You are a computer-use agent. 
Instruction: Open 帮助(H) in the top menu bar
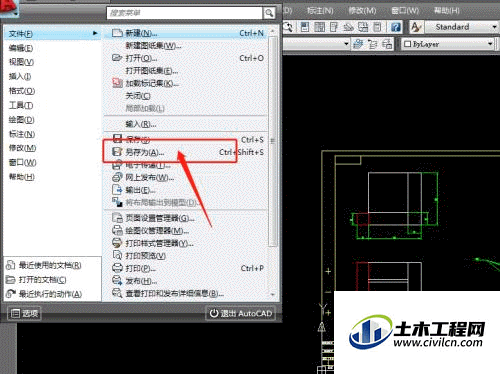pyautogui.click(x=447, y=10)
